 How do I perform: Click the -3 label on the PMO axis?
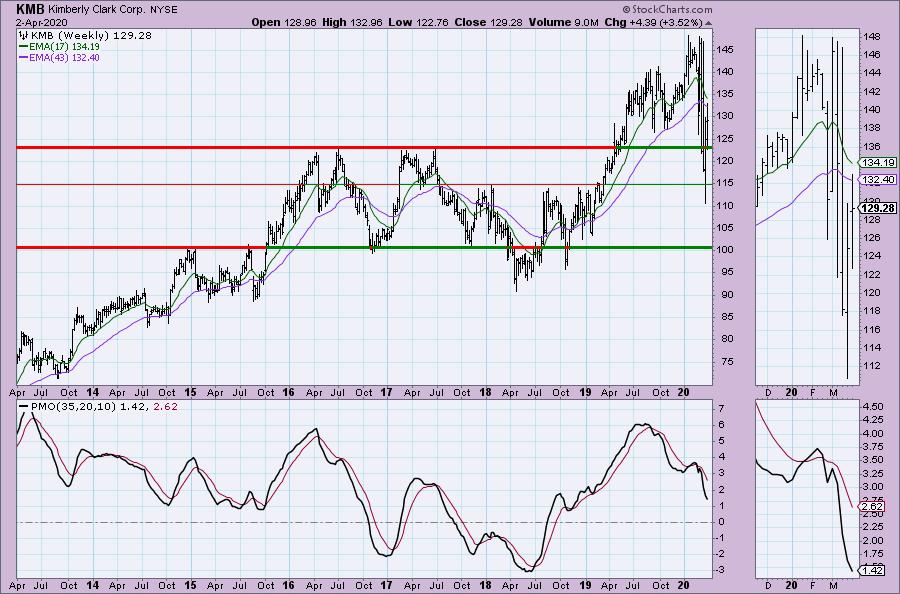(720, 569)
